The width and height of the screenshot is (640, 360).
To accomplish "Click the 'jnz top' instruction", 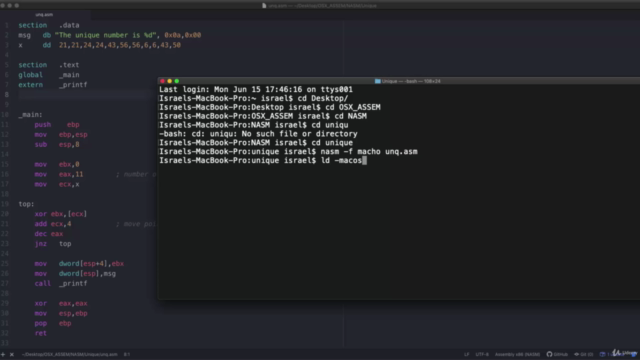I will click(53, 244).
